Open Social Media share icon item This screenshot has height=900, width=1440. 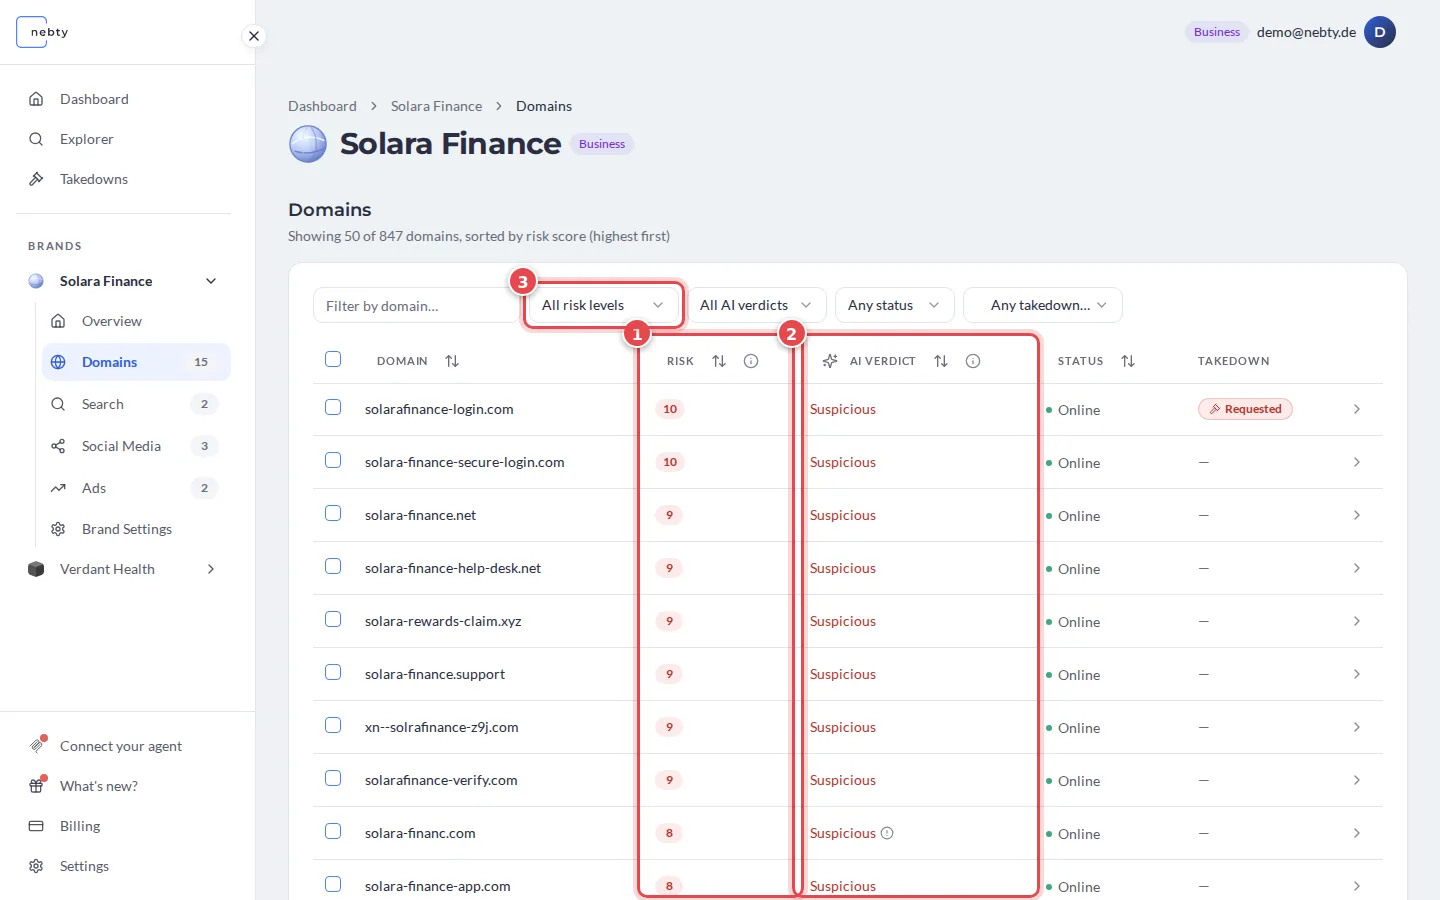click(x=58, y=446)
